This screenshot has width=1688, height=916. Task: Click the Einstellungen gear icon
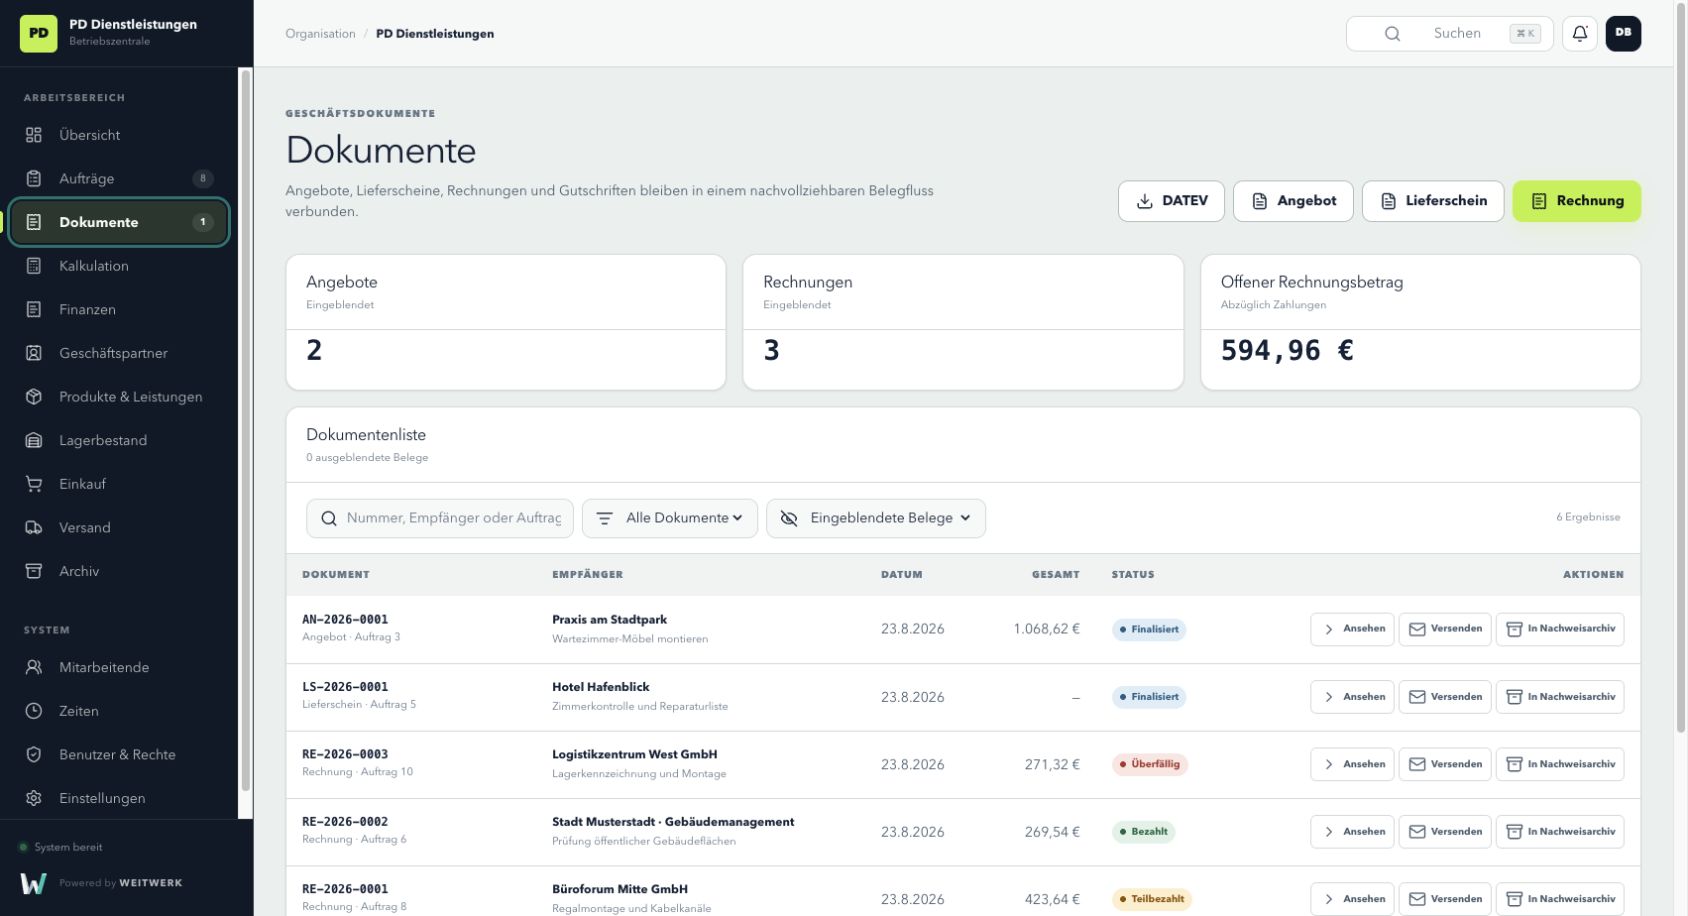pos(34,798)
